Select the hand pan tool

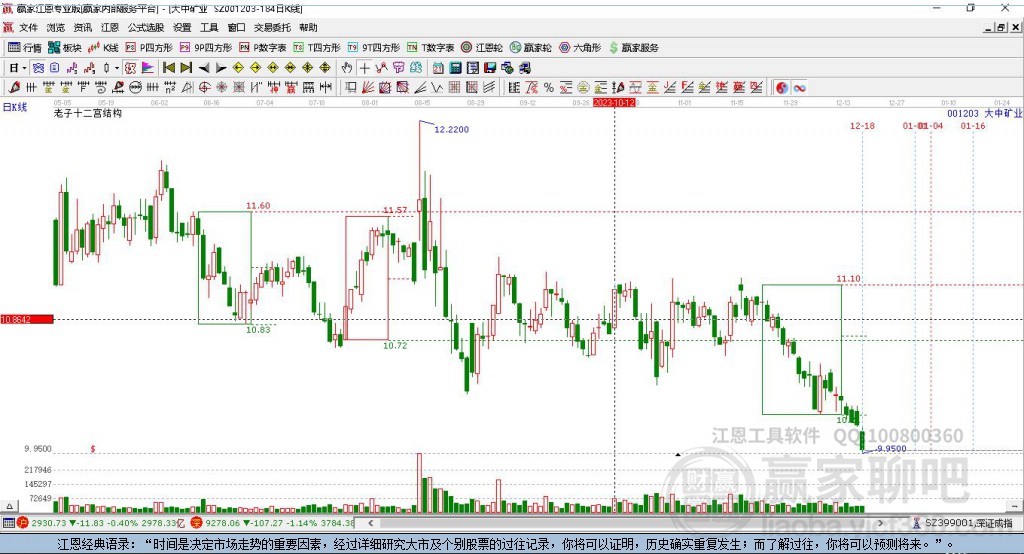347,68
